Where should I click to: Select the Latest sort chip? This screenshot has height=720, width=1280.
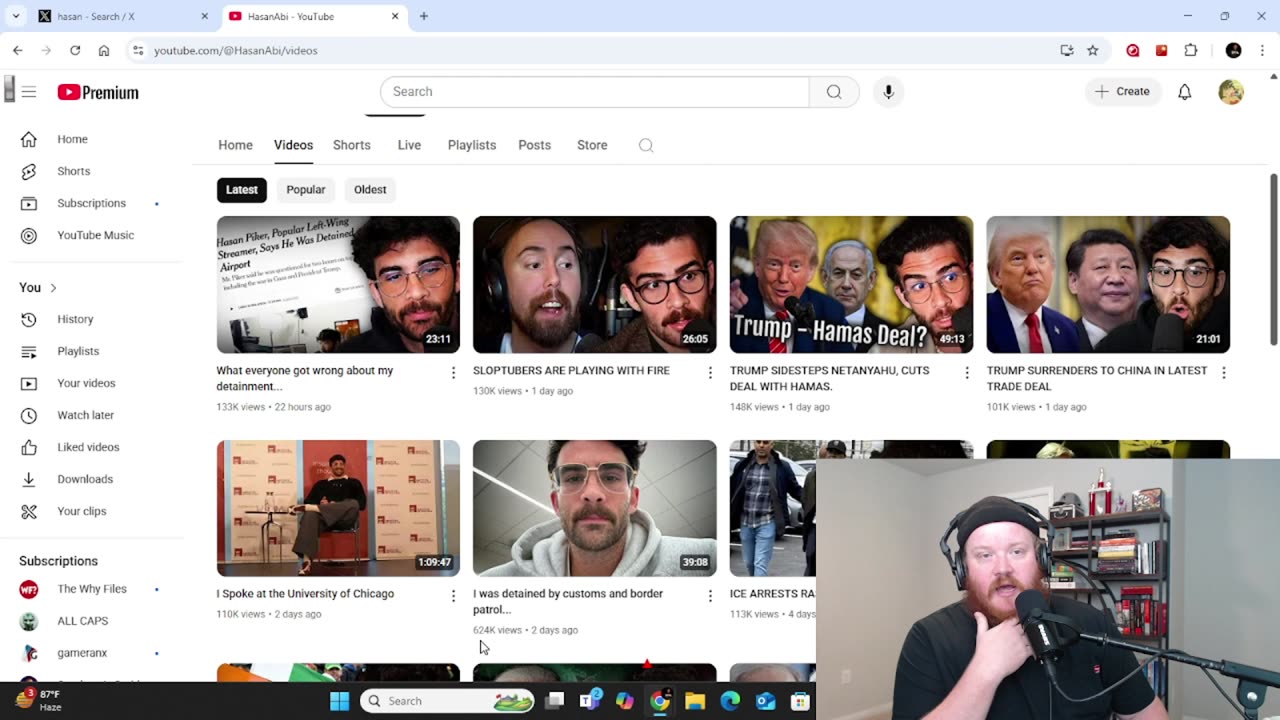coord(242,189)
